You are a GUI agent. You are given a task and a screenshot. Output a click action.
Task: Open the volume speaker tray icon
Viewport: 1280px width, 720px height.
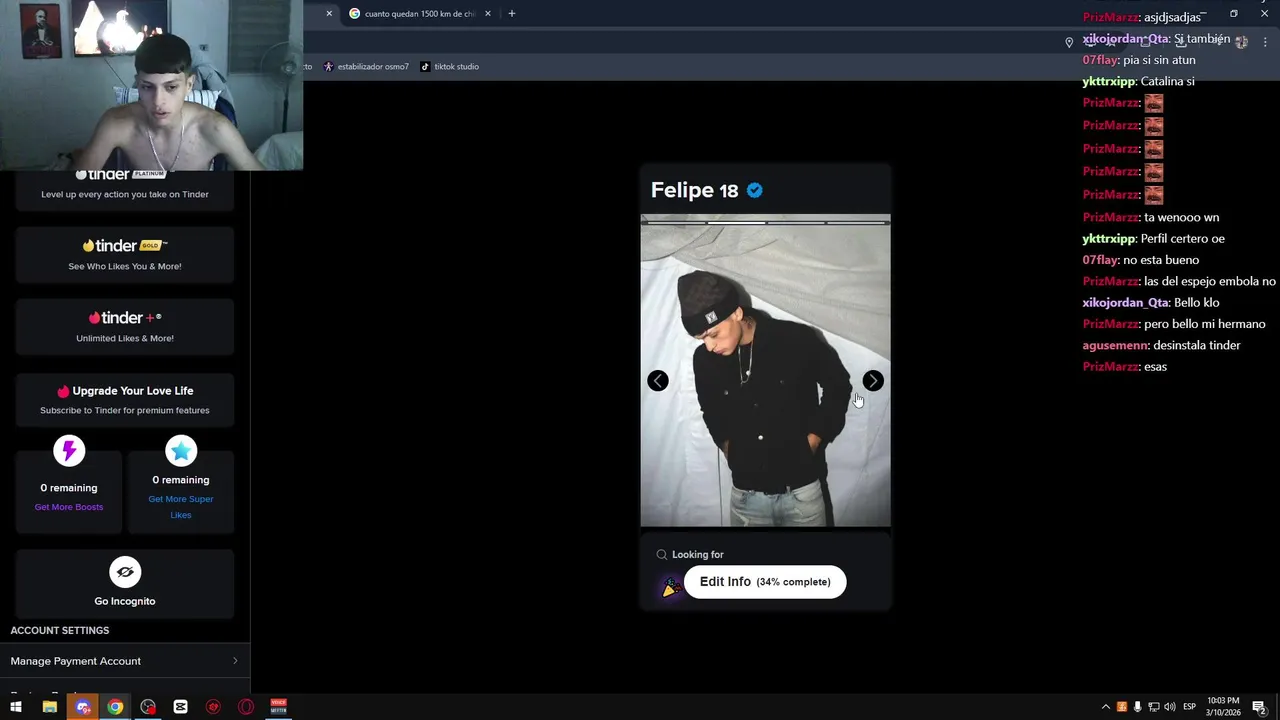point(1169,707)
